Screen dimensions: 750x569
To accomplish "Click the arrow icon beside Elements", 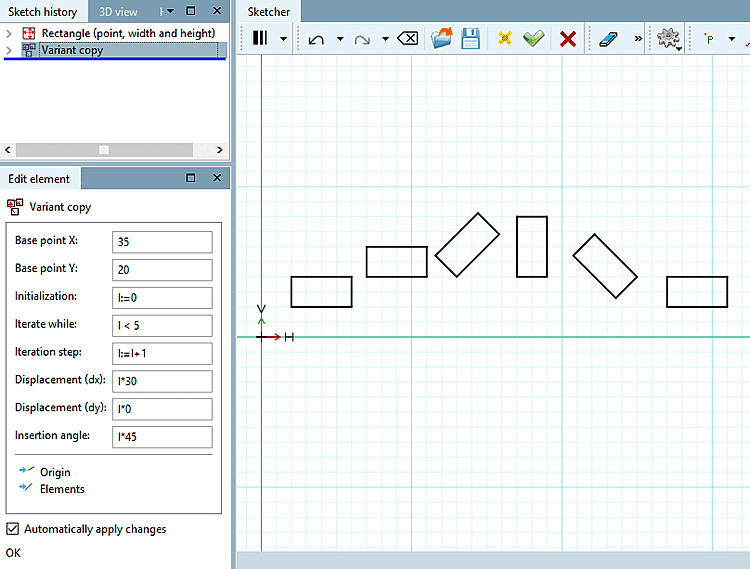I will click(x=26, y=488).
